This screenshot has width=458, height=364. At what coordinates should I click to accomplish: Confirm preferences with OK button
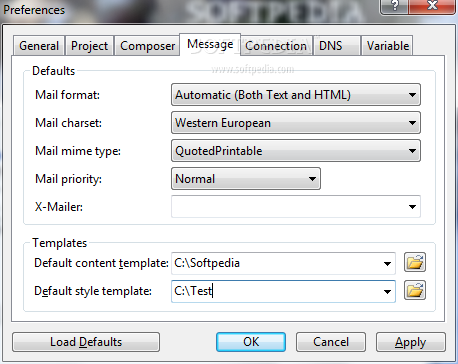[251, 342]
